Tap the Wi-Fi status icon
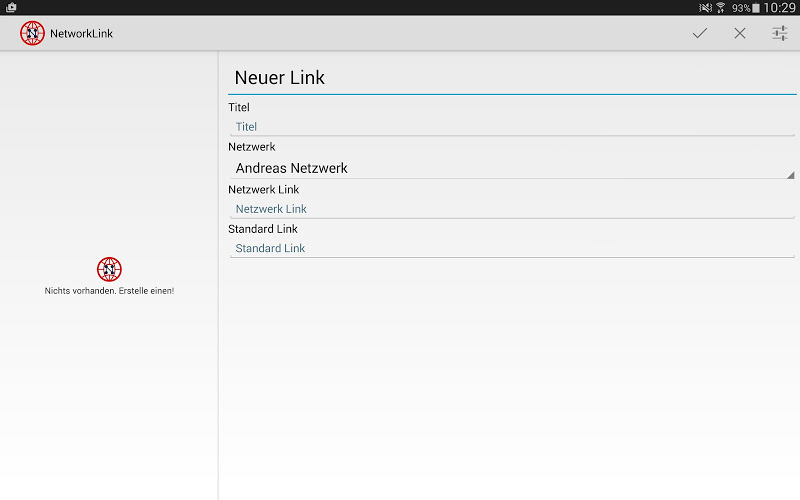Viewport: 800px width, 500px height. pos(720,7)
